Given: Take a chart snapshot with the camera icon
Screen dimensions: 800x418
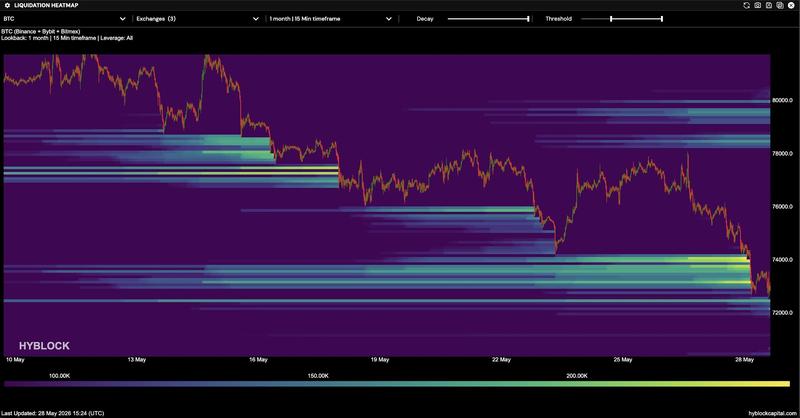Looking at the screenshot, I should coord(758,5).
